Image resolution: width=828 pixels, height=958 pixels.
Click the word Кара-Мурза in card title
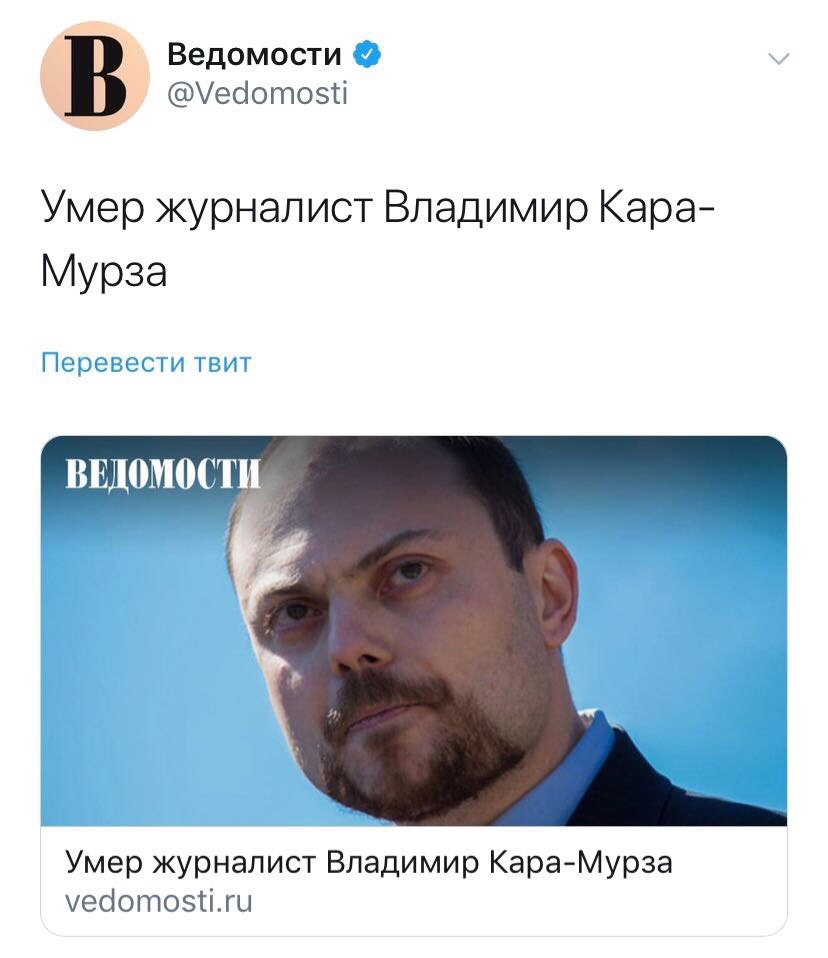[581, 863]
